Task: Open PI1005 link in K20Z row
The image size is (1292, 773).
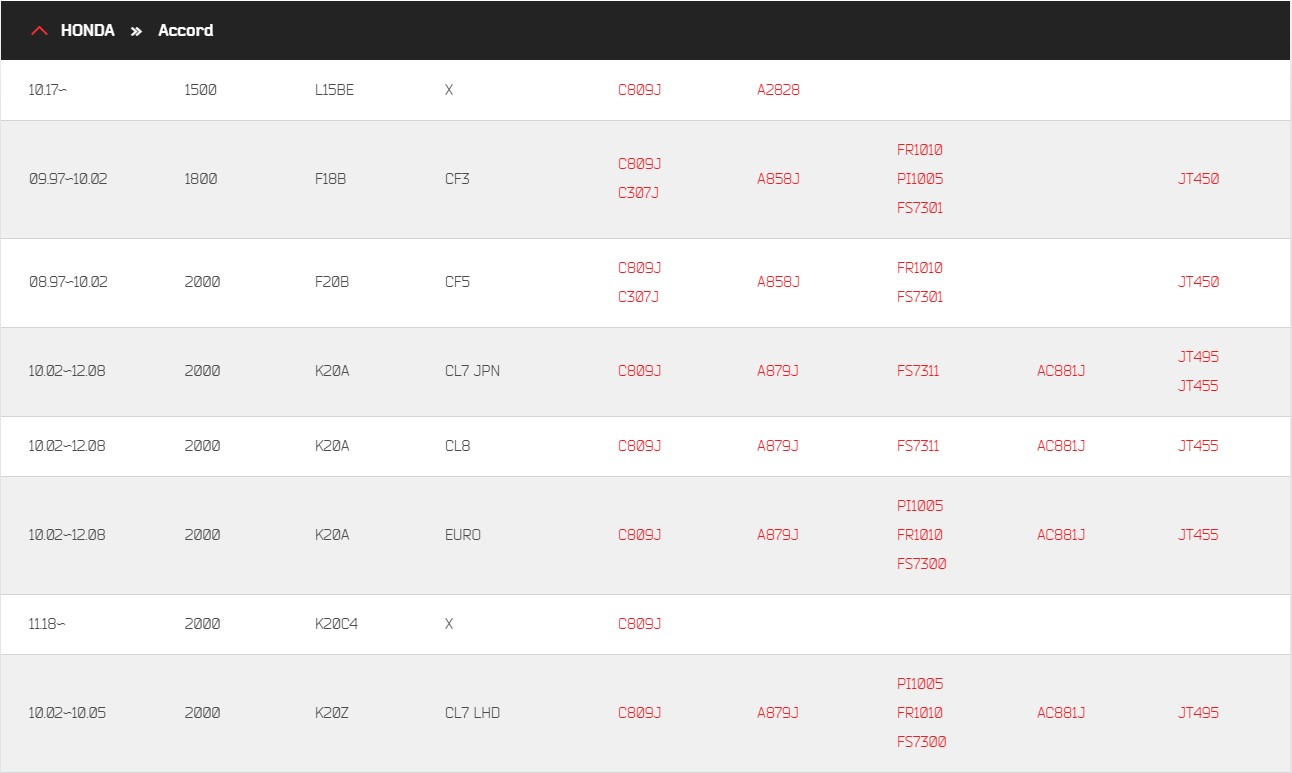Action: [920, 684]
